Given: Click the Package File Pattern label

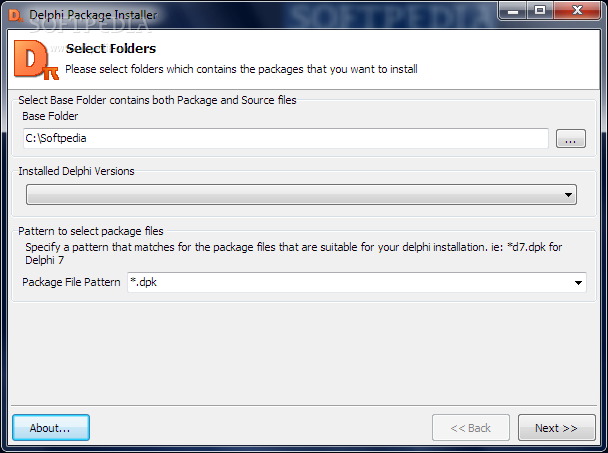Looking at the screenshot, I should click(71, 283).
